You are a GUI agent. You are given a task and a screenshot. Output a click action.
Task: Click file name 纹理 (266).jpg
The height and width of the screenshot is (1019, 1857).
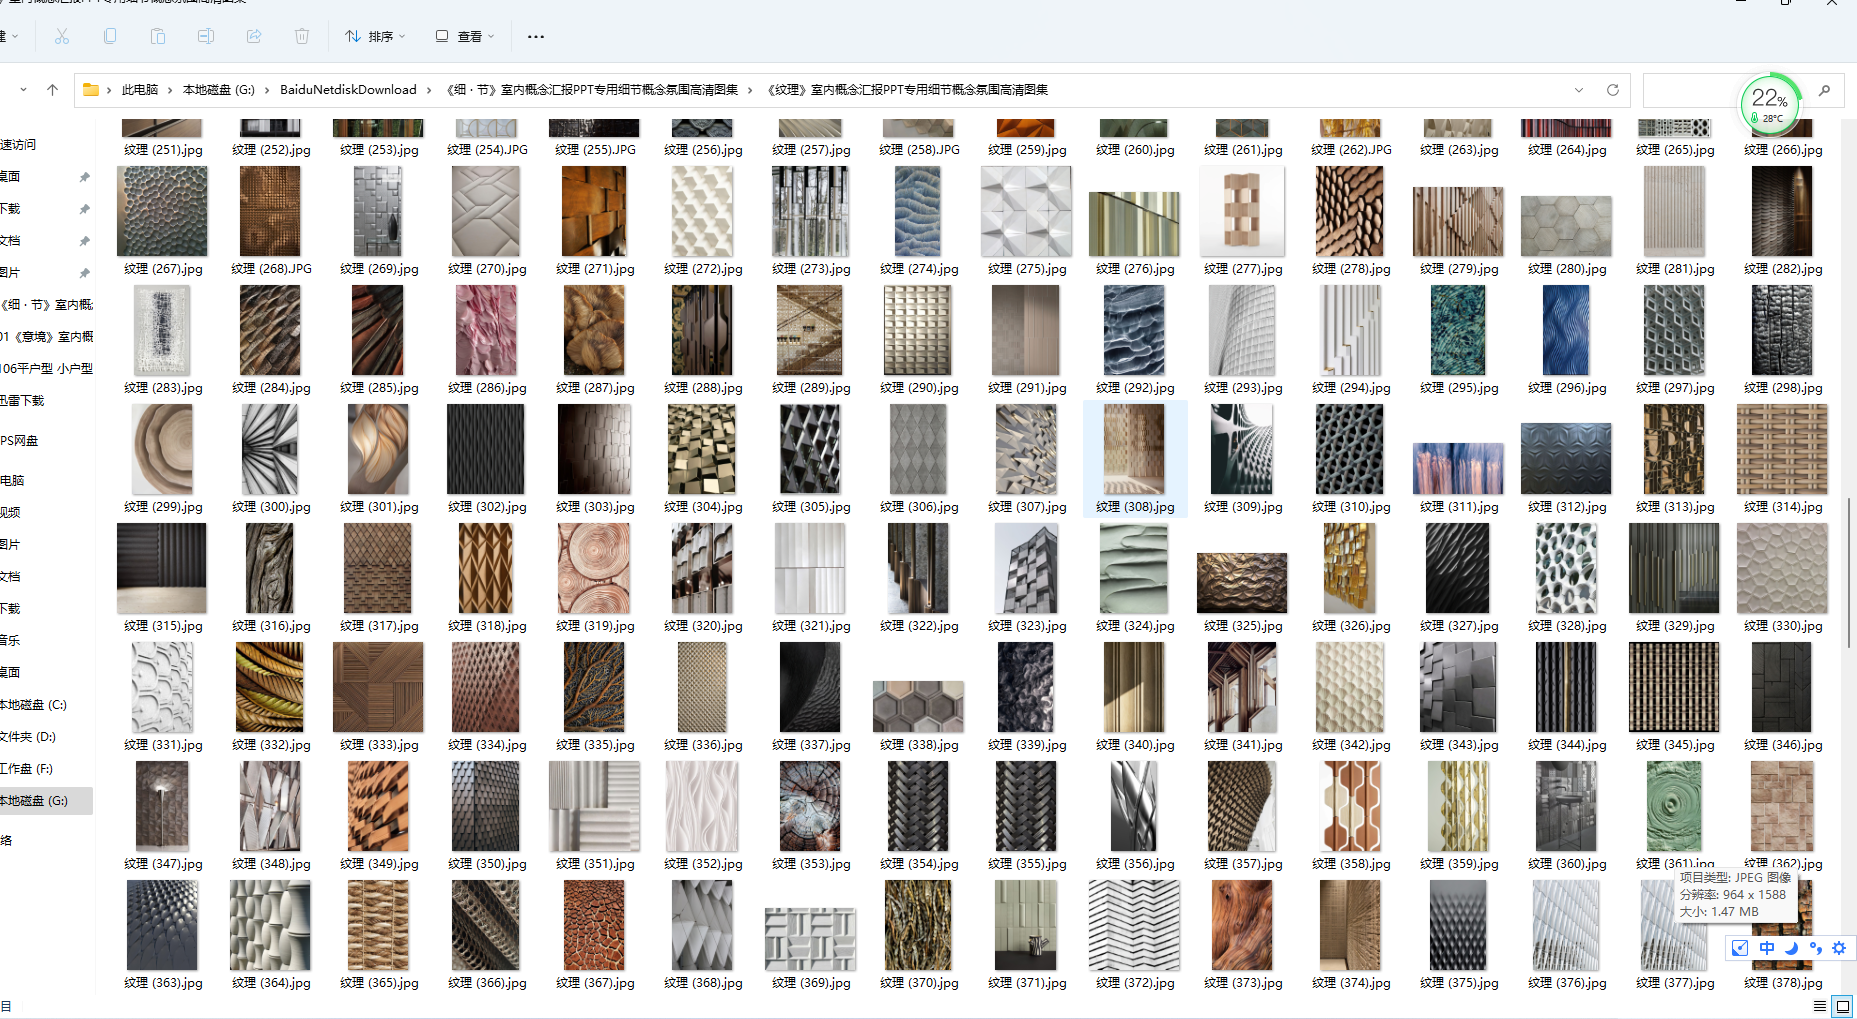(x=1783, y=150)
